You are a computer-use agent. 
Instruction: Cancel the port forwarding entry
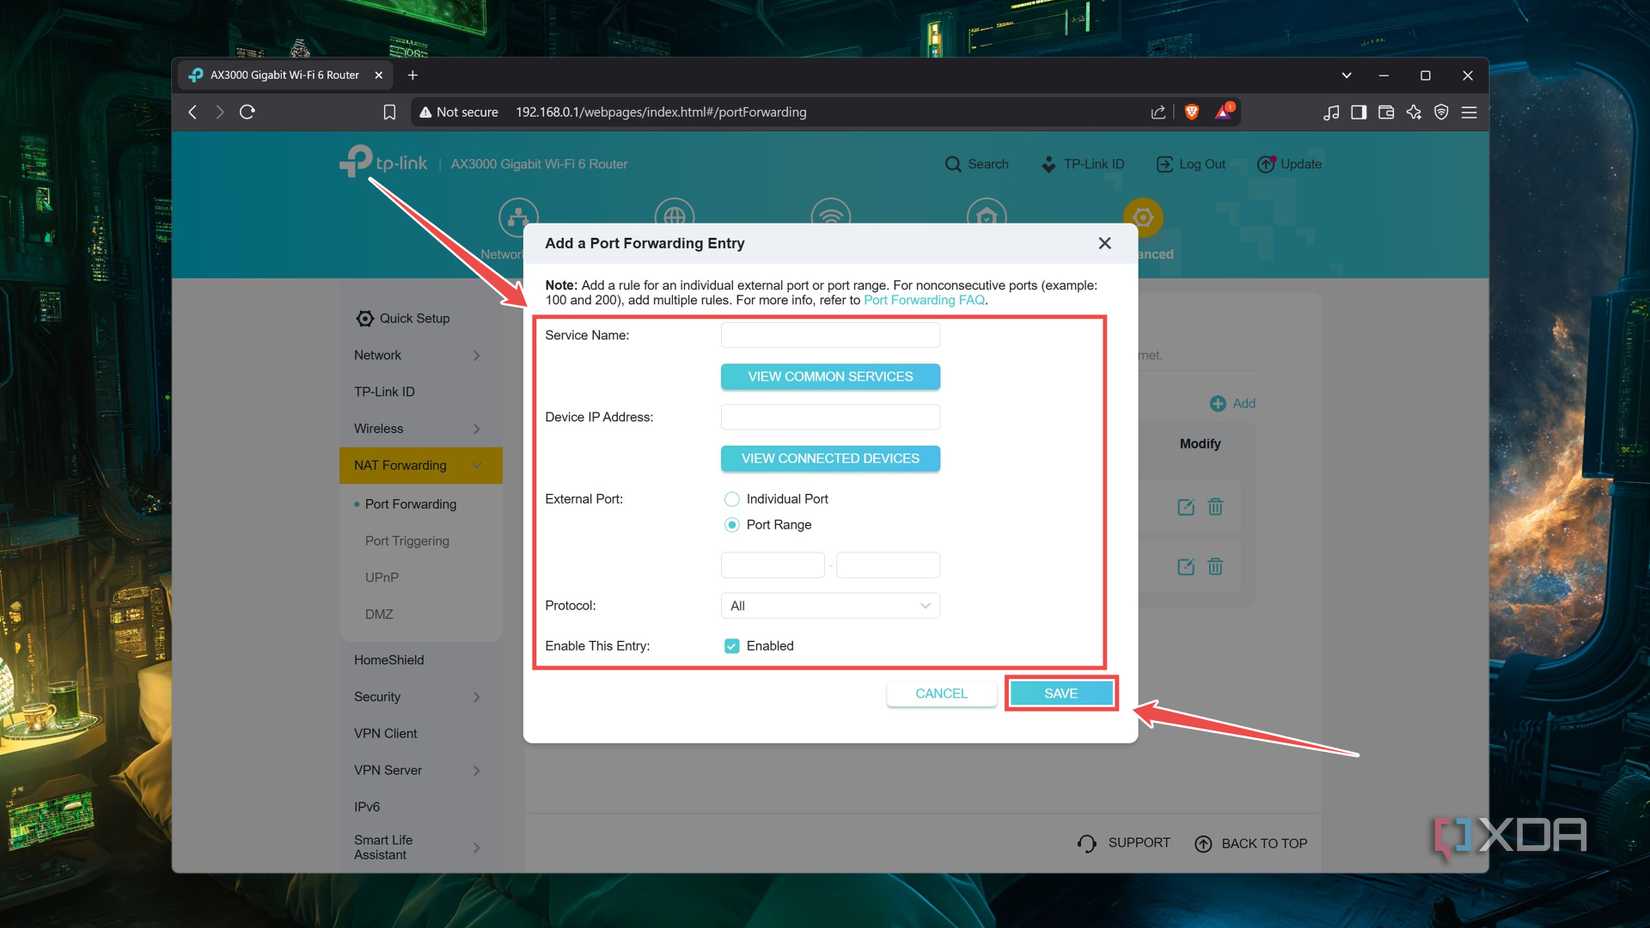tap(941, 693)
